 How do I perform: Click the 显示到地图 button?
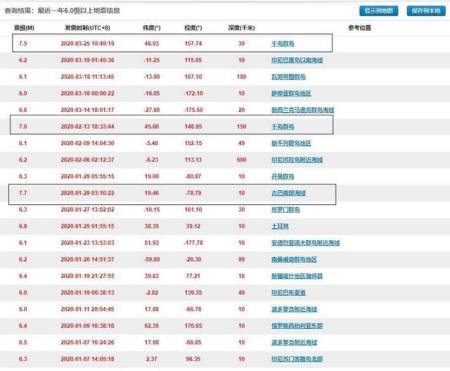378,11
